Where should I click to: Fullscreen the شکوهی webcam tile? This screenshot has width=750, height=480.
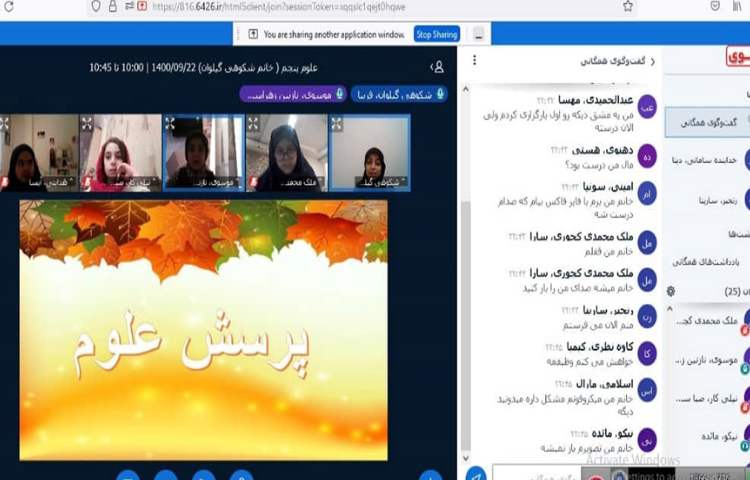pos(337,124)
